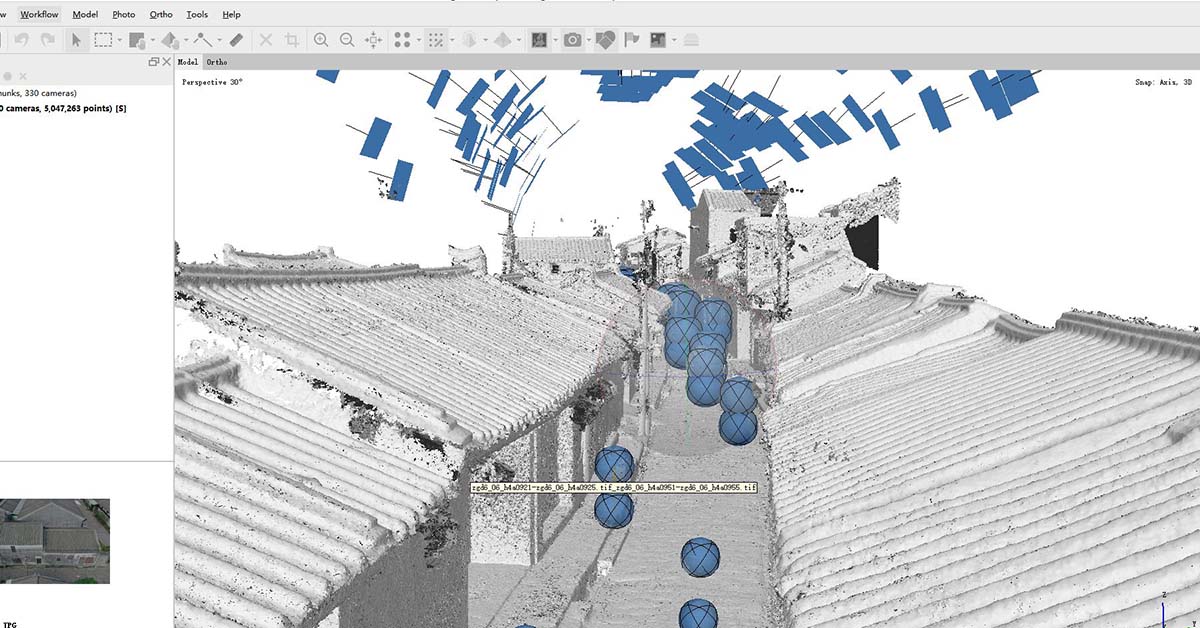1200x628 pixels.
Task: Click the Reset View crosshair icon
Action: [371, 40]
